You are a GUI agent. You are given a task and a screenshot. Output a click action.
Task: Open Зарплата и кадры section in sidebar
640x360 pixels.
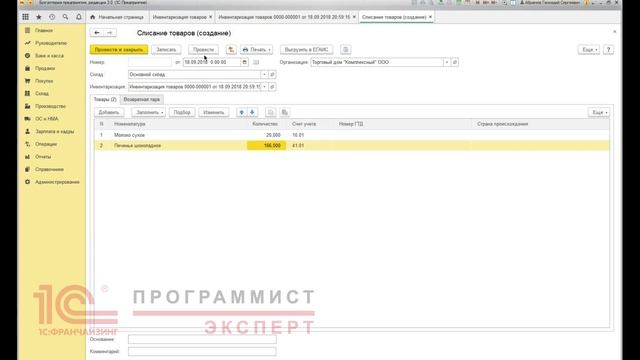(54, 131)
